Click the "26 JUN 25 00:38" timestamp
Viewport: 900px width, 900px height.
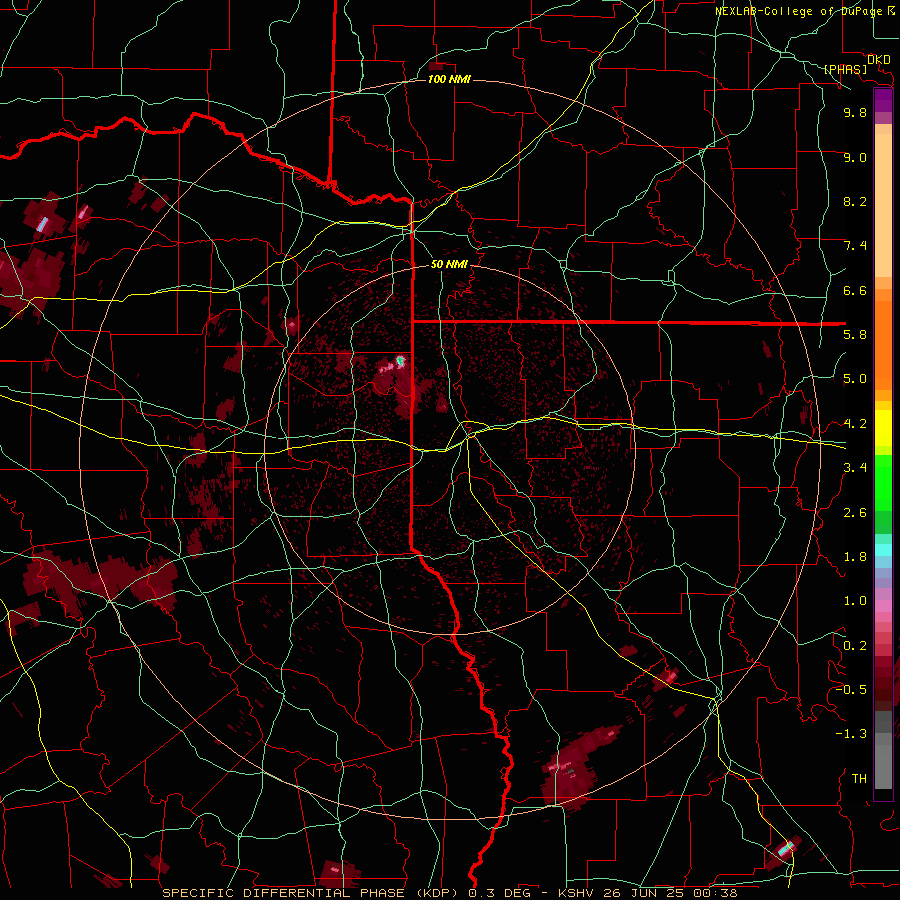[x=670, y=893]
